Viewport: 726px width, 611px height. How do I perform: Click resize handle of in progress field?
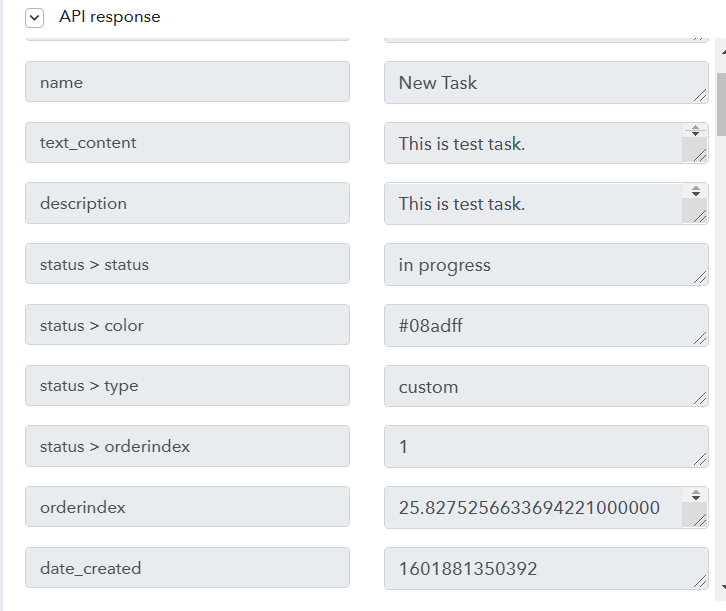tap(700, 277)
